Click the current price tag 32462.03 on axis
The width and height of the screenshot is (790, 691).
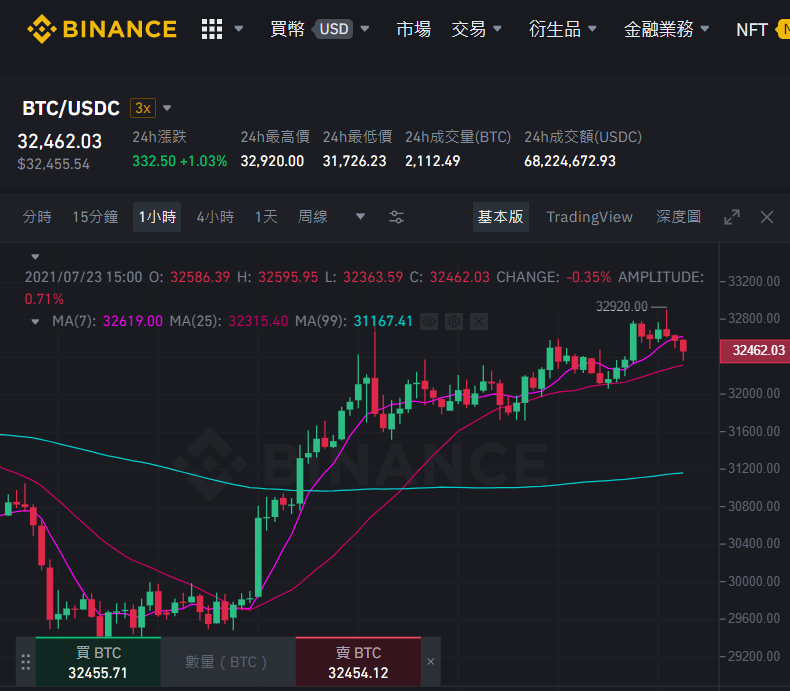(754, 351)
